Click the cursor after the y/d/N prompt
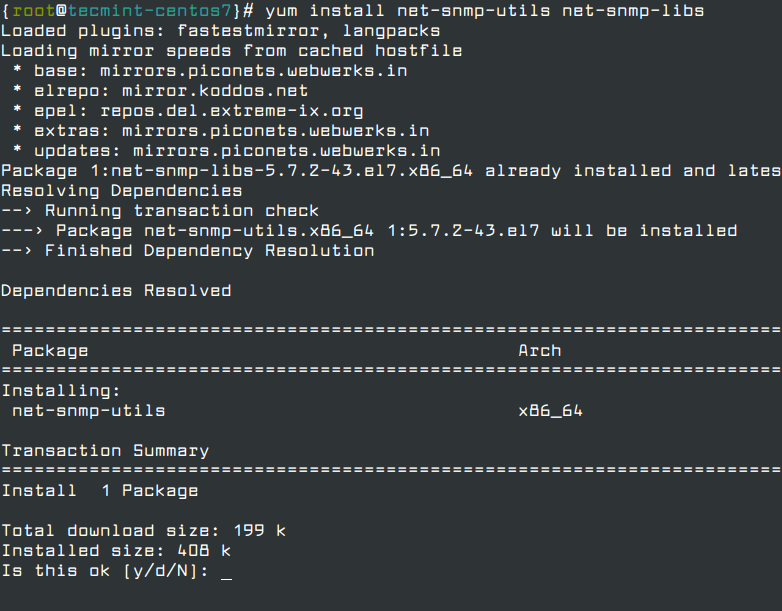Viewport: 782px width, 611px height. [226, 572]
